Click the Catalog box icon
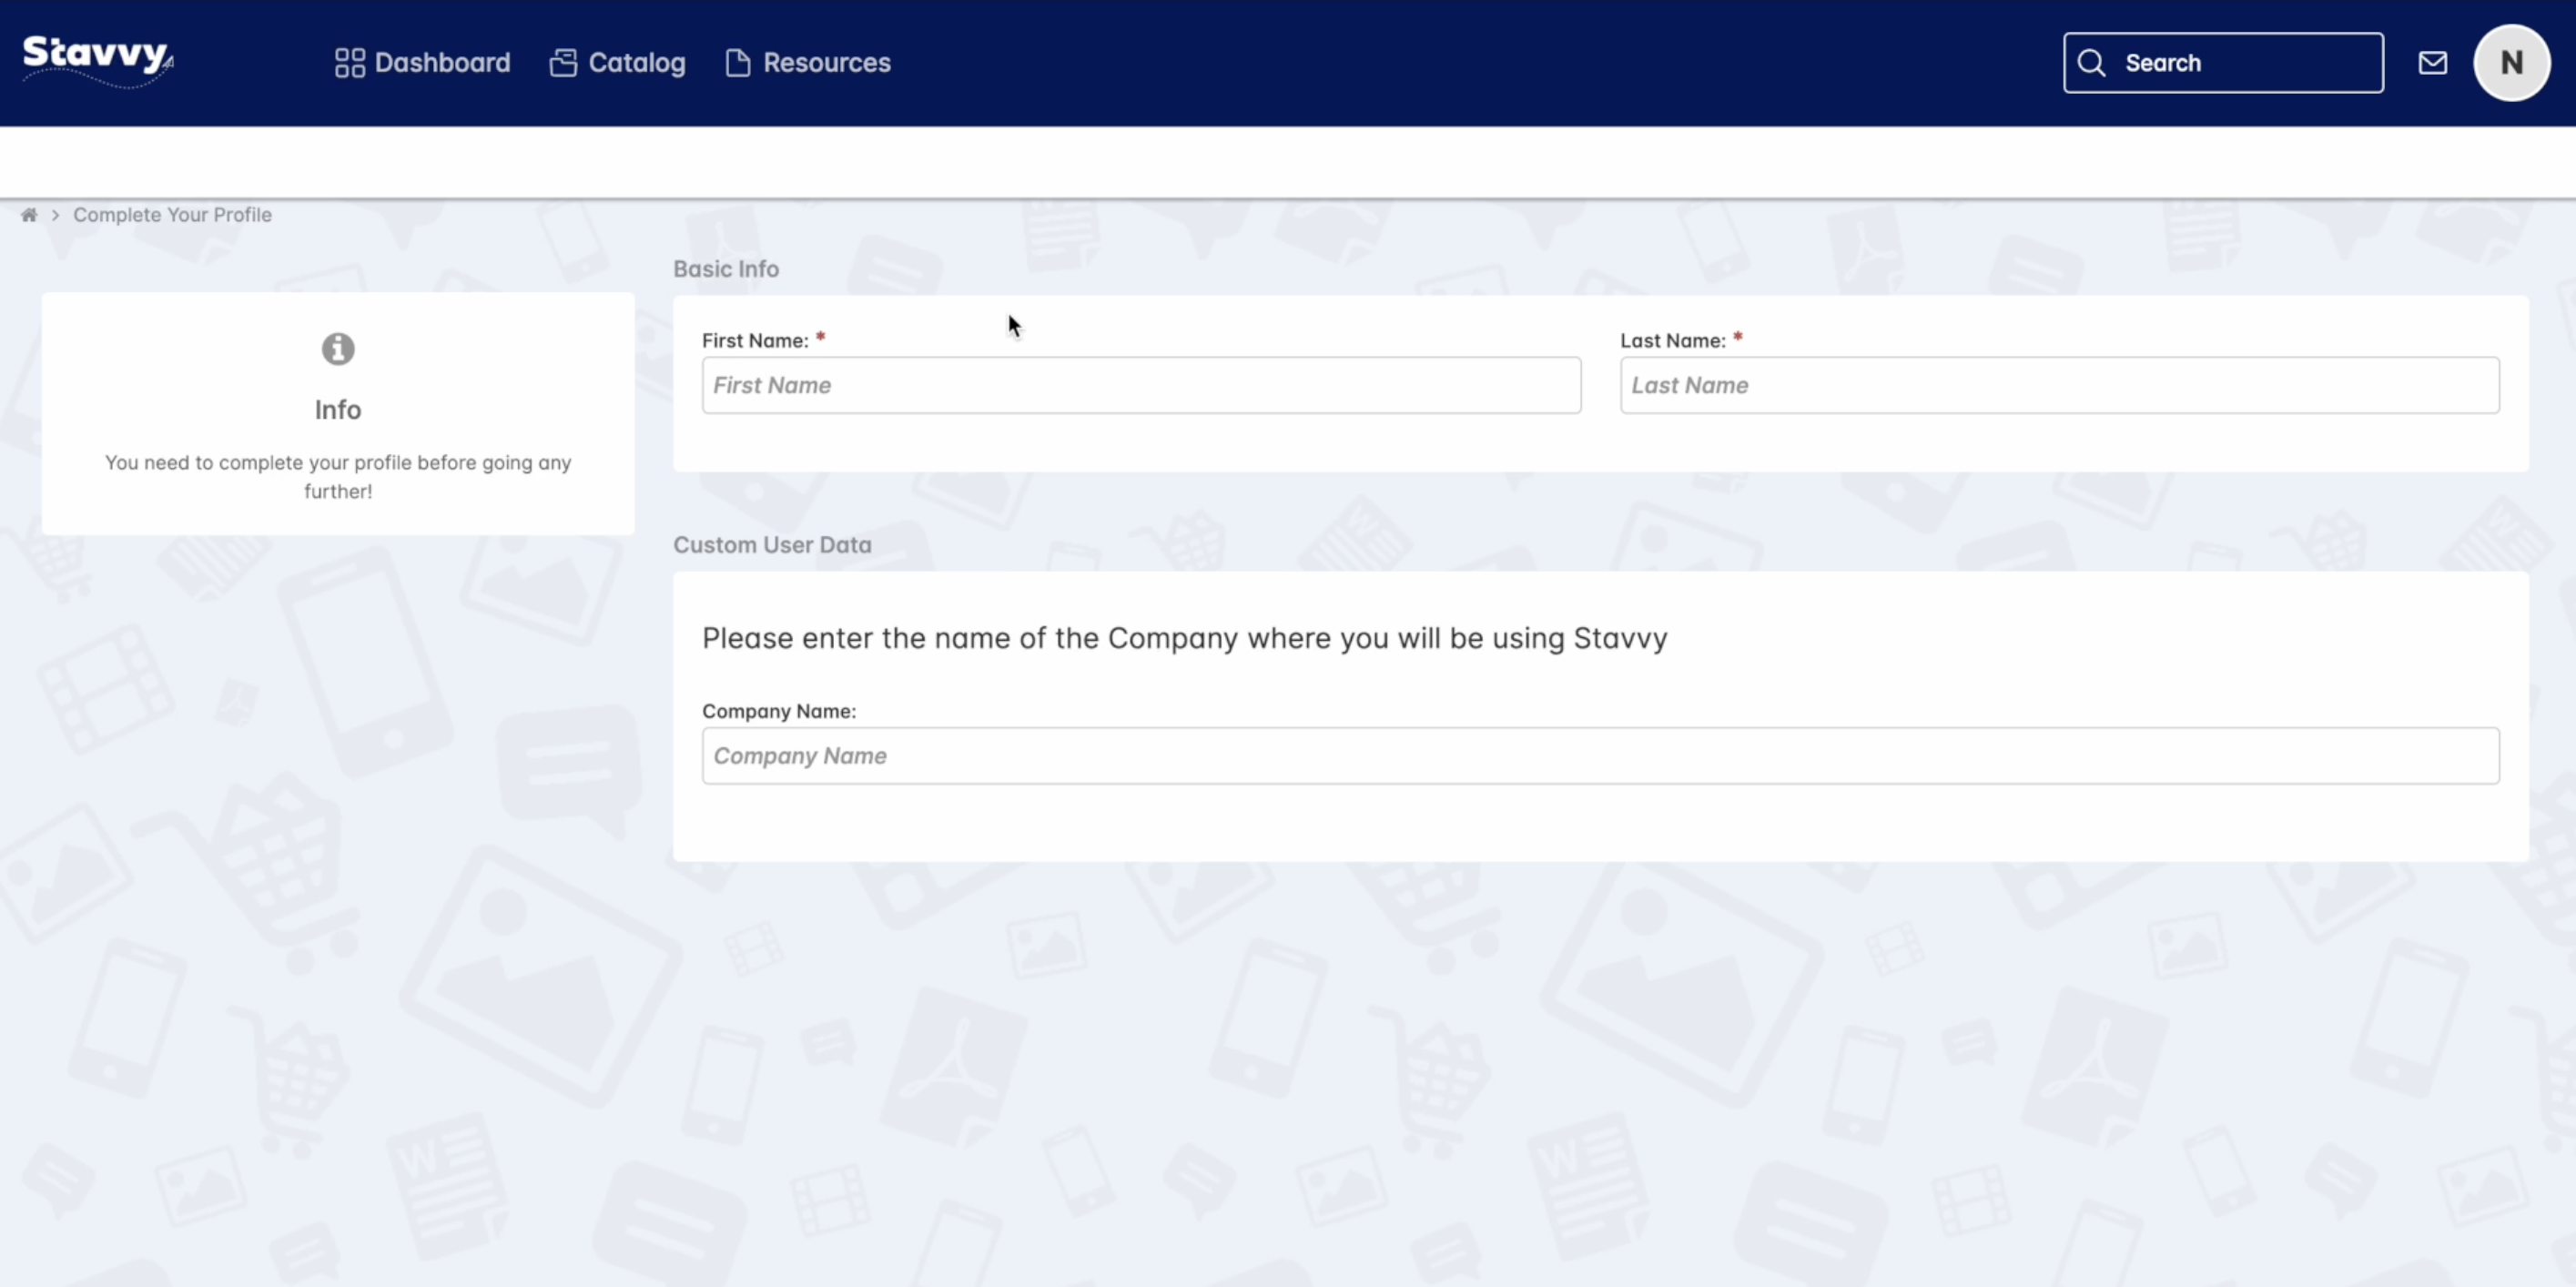The width and height of the screenshot is (2576, 1287). (x=563, y=63)
